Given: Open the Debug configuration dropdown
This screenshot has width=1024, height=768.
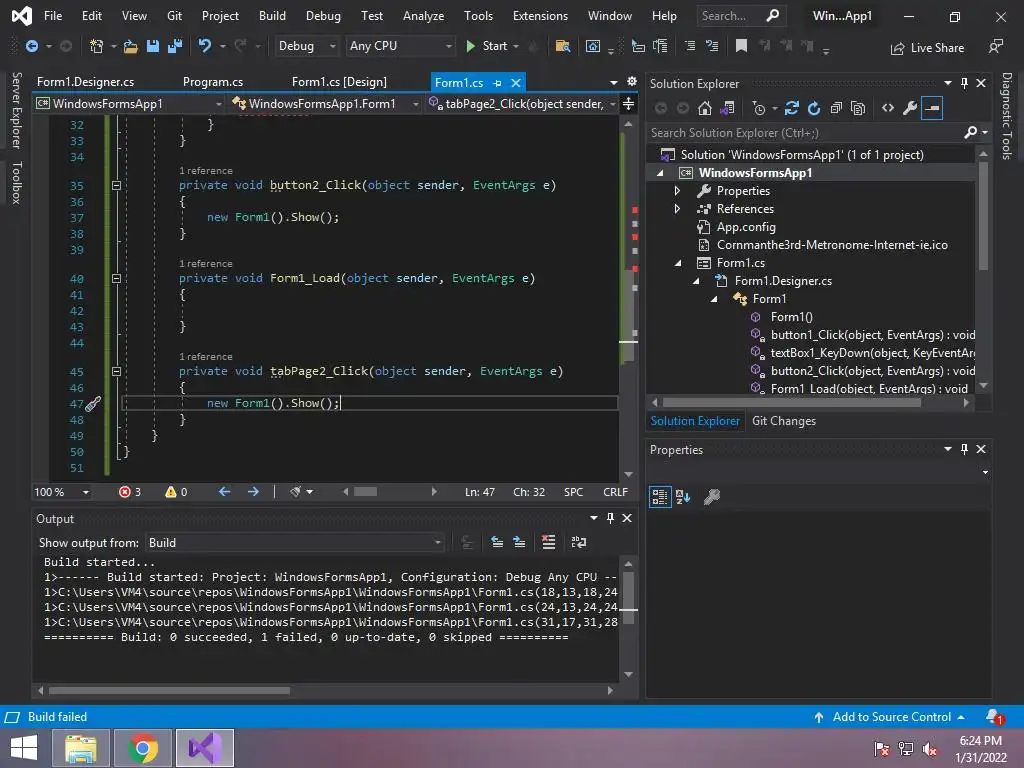Looking at the screenshot, I should click(308, 46).
